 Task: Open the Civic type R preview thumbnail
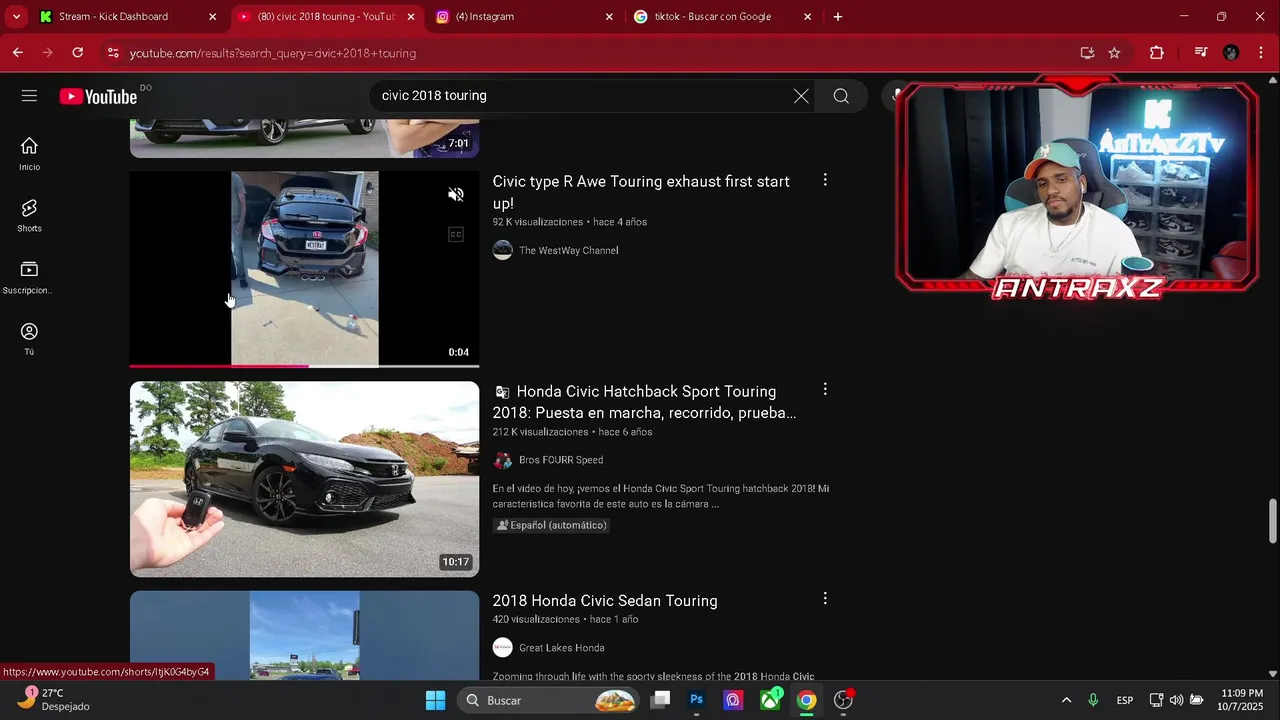304,268
